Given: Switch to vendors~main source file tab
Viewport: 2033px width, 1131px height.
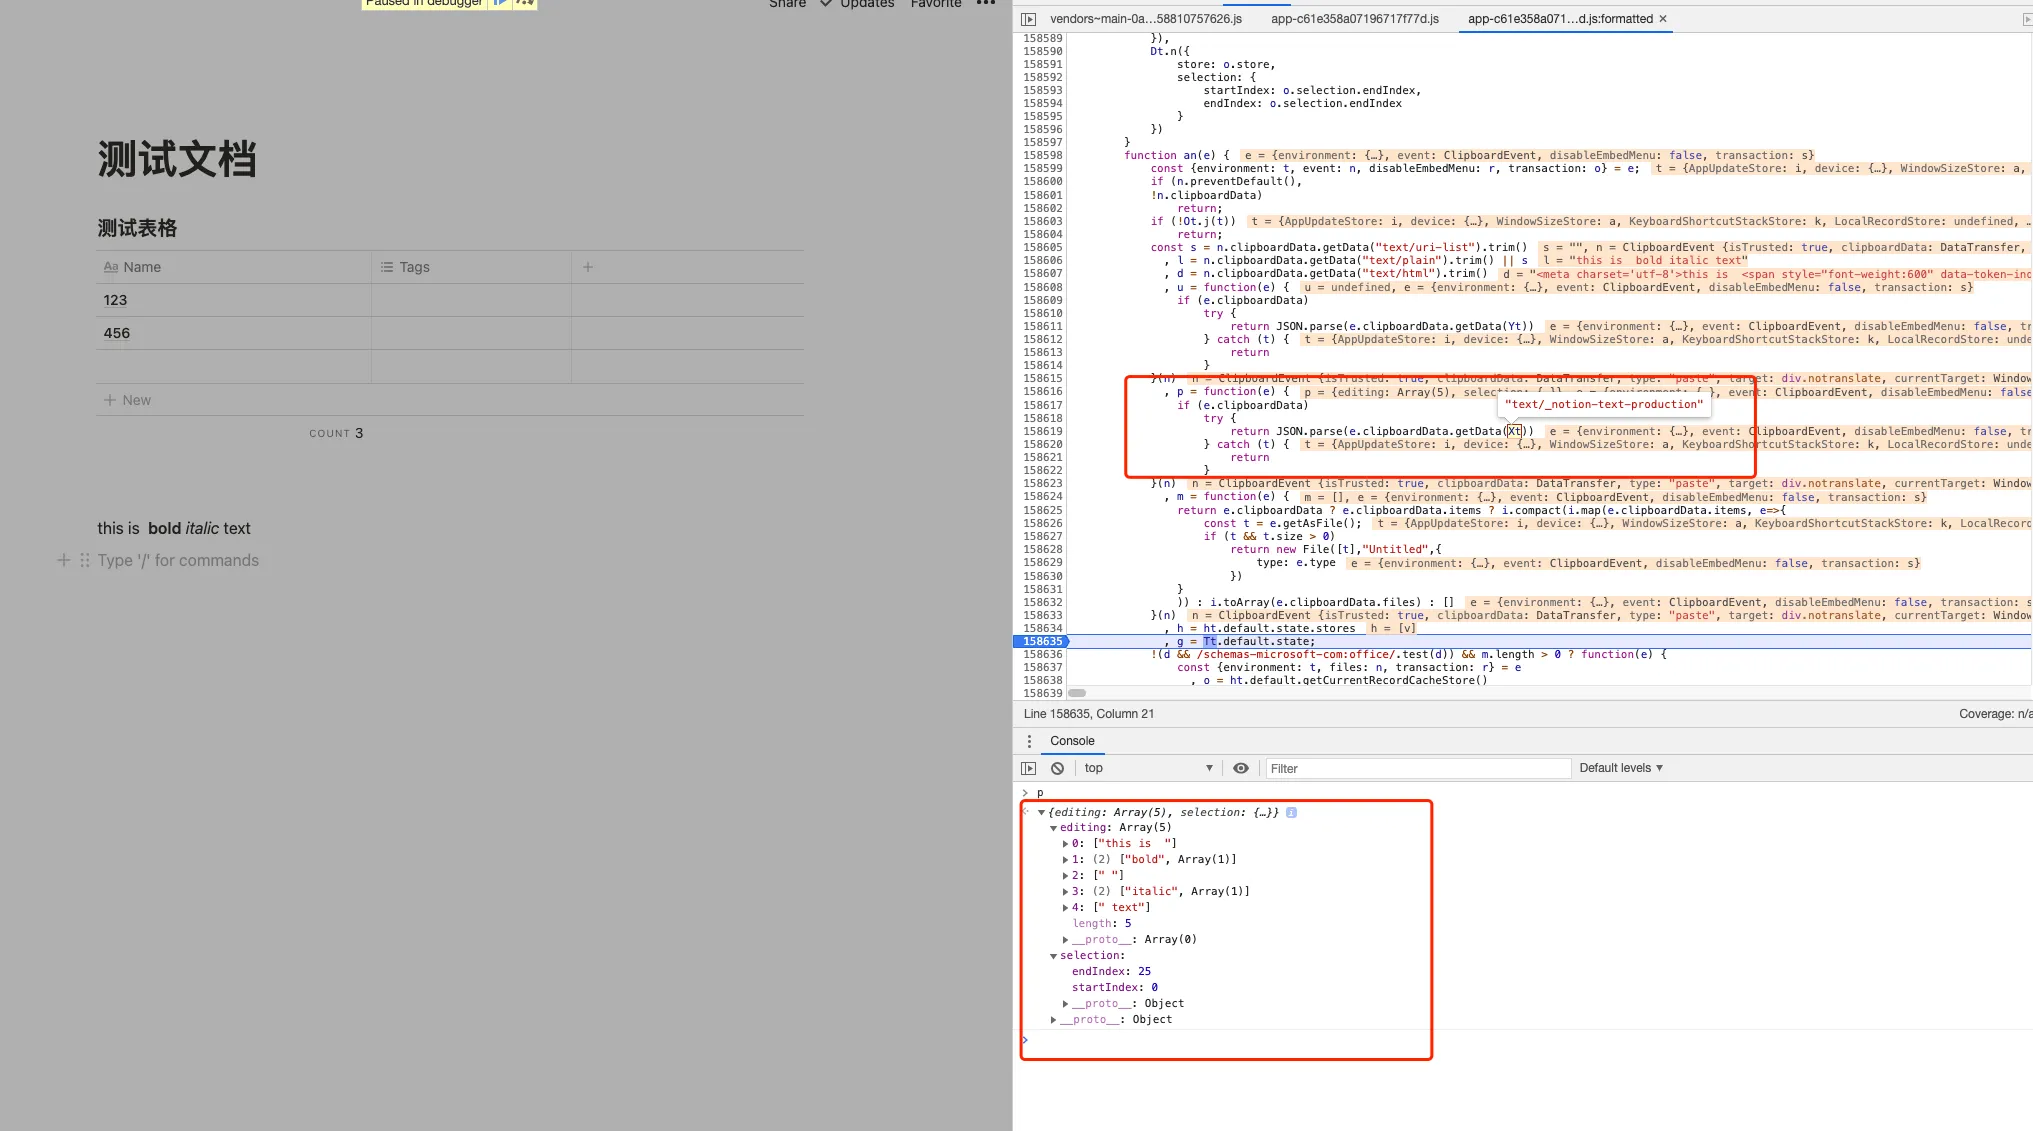Looking at the screenshot, I should pos(1145,19).
